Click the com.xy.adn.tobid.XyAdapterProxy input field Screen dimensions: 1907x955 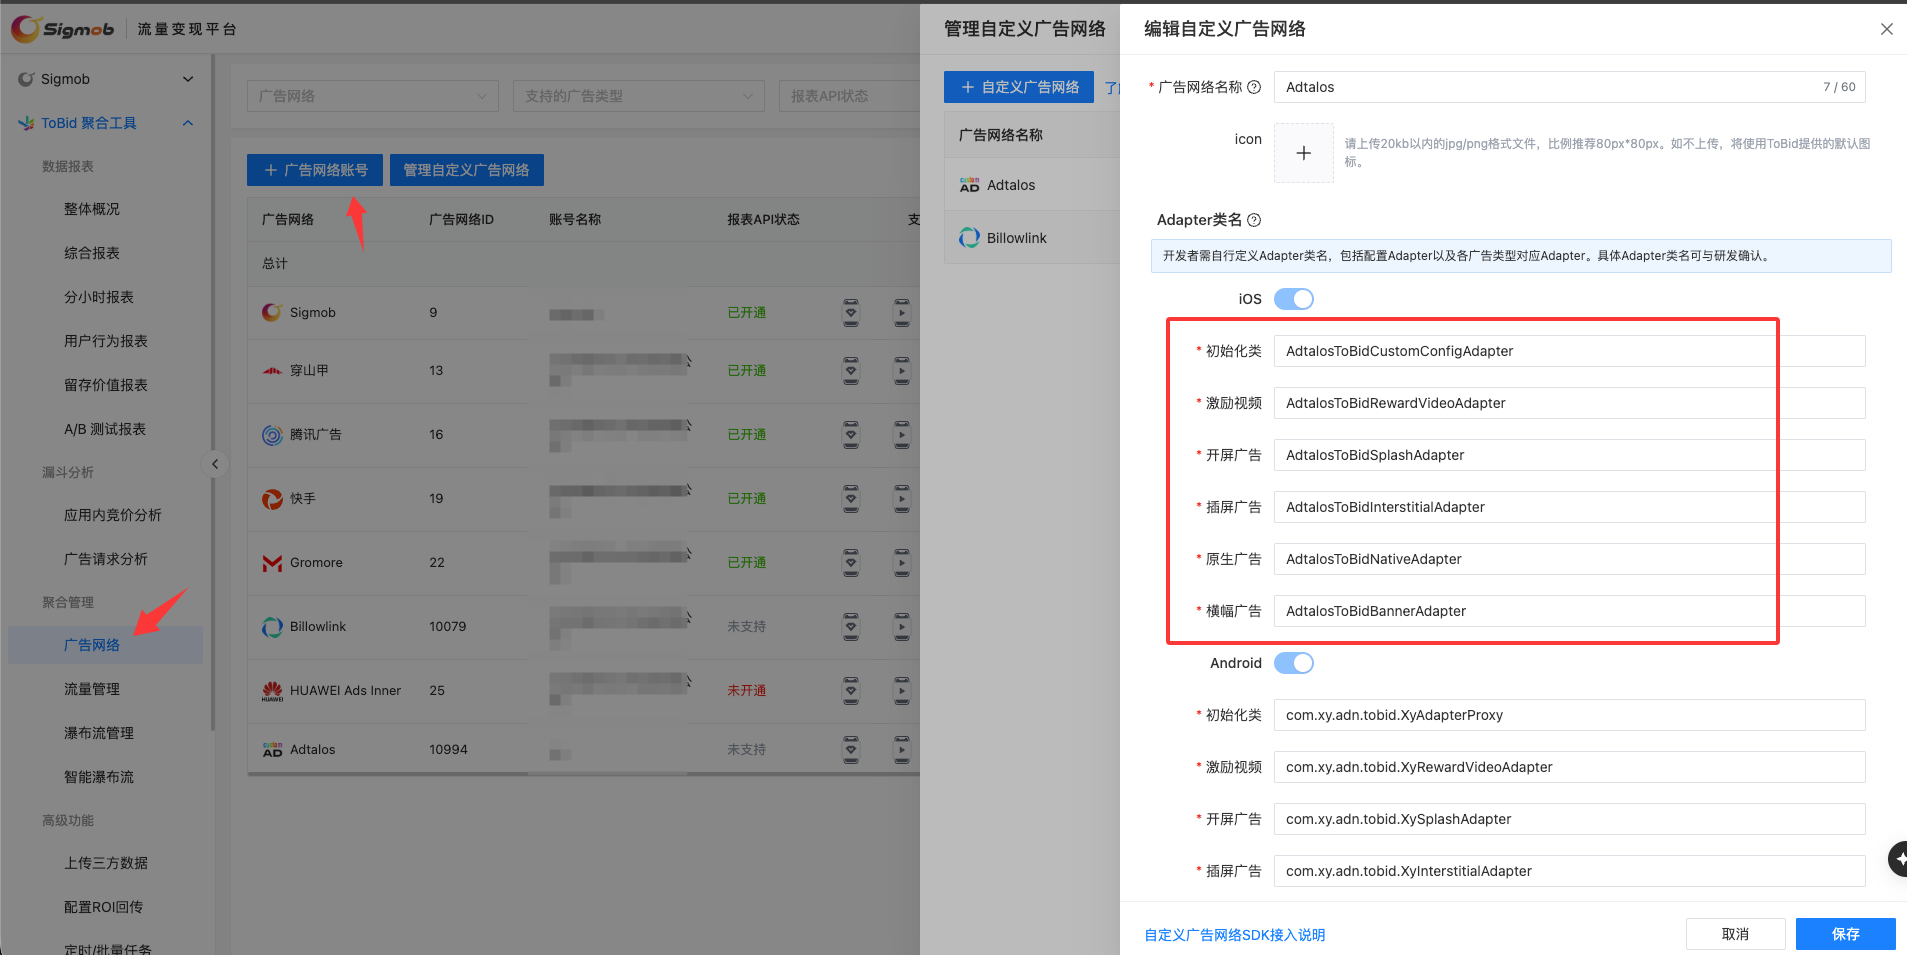pyautogui.click(x=1570, y=715)
